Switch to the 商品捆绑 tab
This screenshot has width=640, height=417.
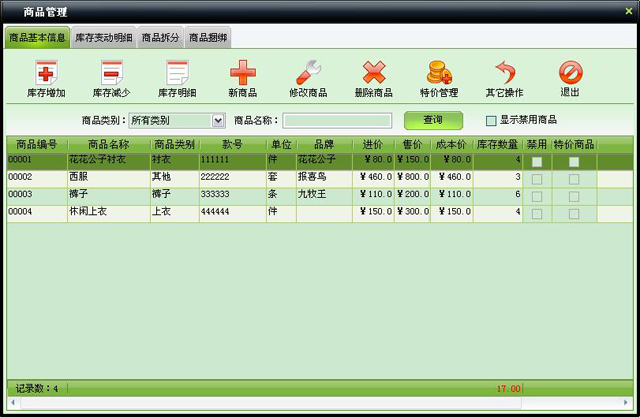208,38
